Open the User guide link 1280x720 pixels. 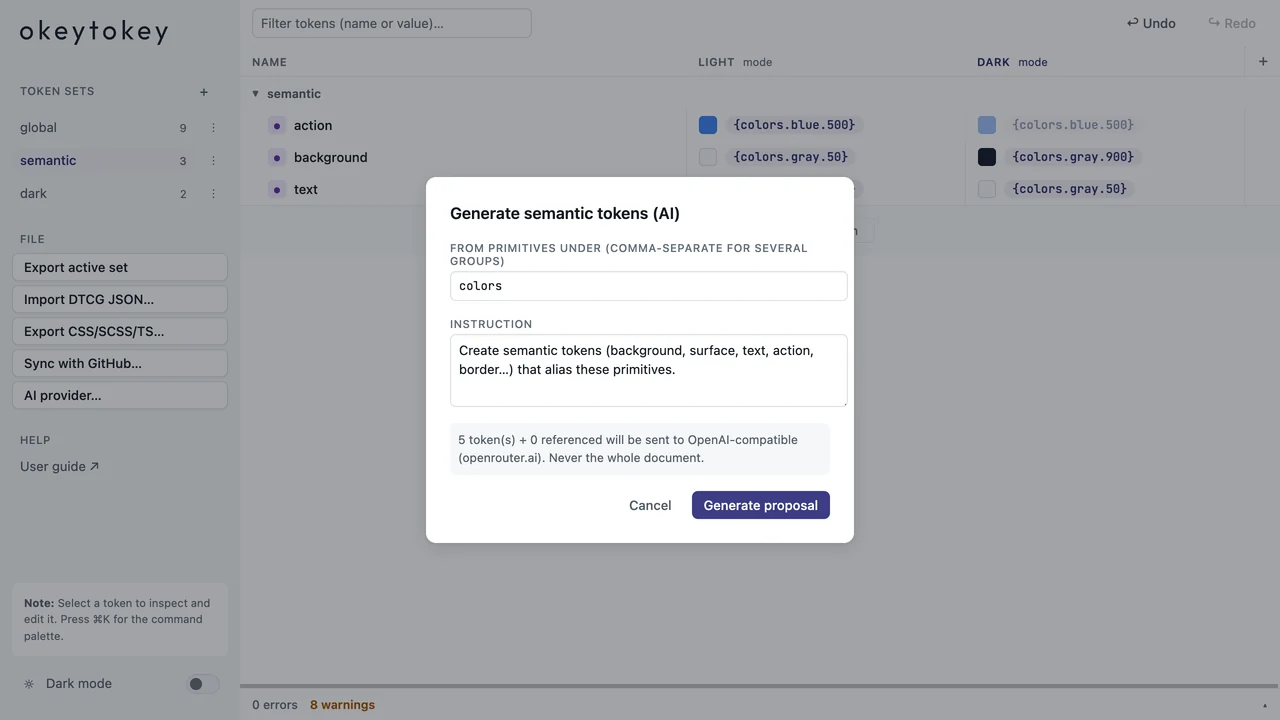pyautogui.click(x=59, y=466)
